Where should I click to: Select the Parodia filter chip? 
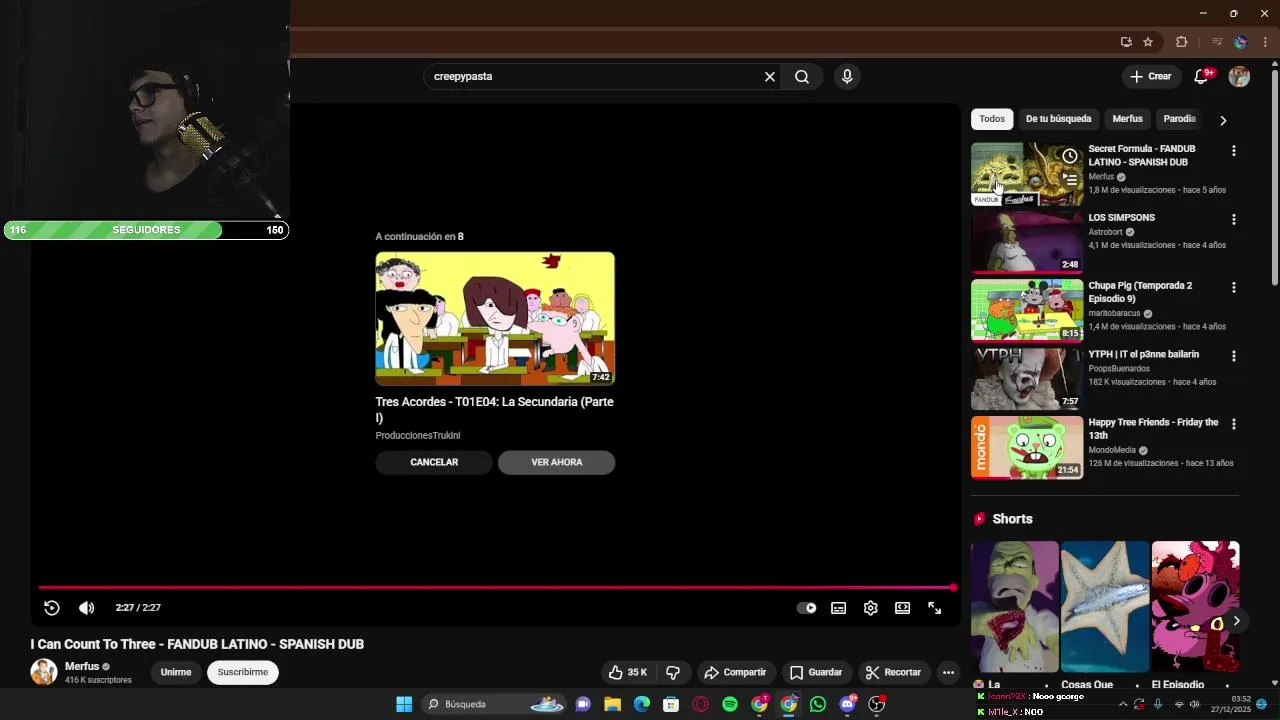[1180, 119]
